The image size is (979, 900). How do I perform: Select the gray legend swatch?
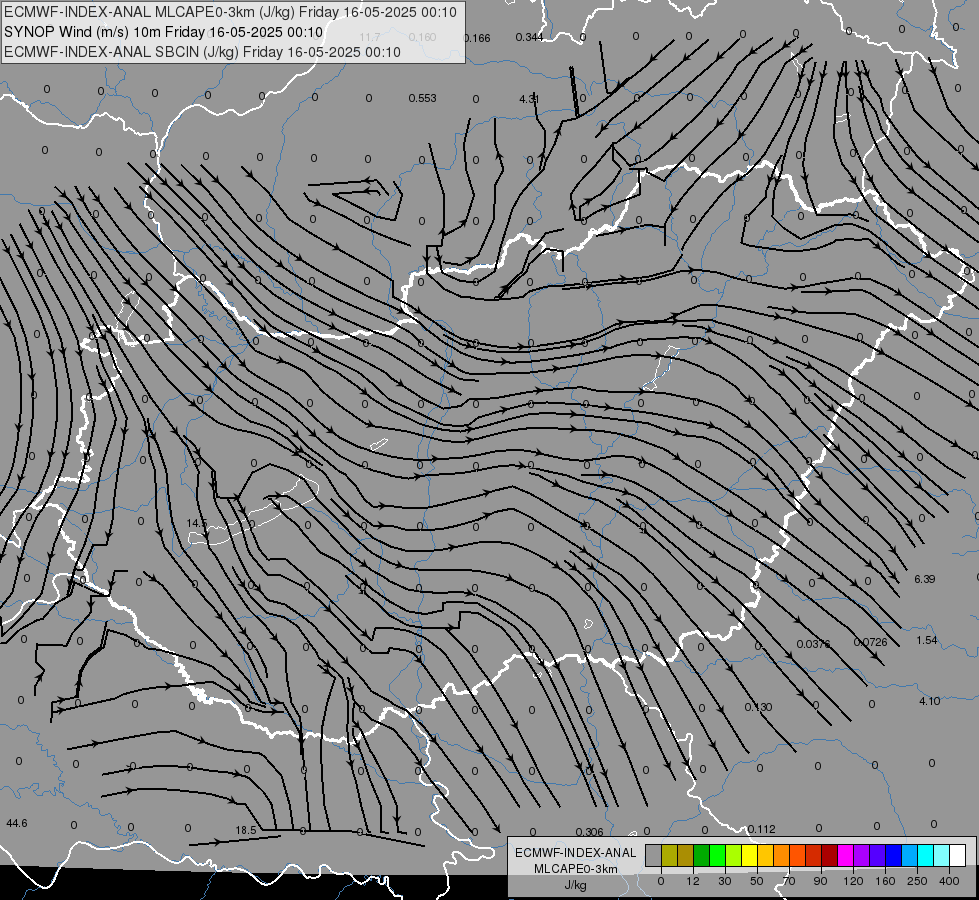tap(654, 855)
